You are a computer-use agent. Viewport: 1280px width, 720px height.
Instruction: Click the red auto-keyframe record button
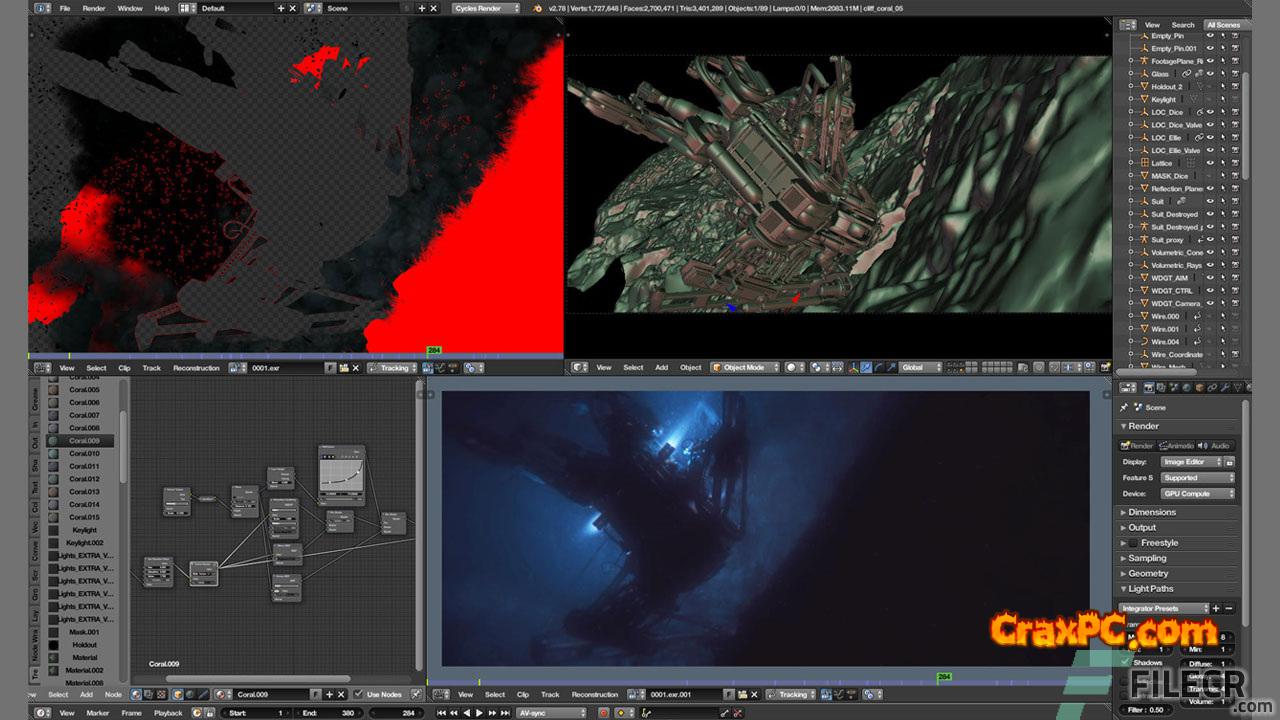(603, 713)
